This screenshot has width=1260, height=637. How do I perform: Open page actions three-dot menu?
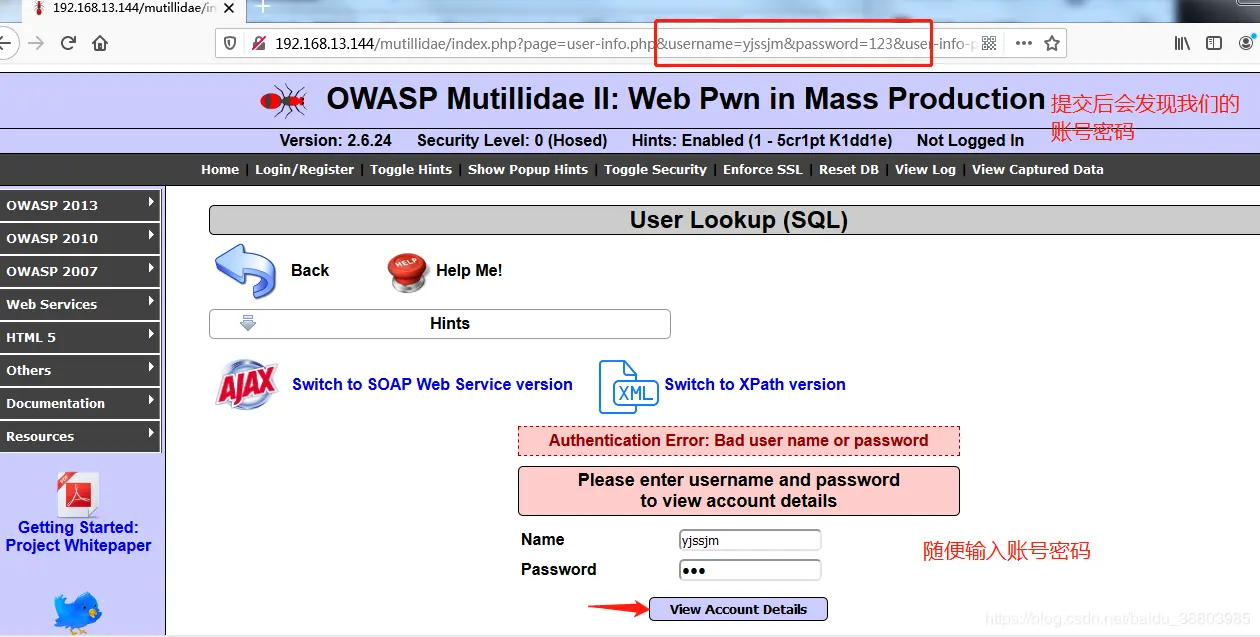(1023, 43)
